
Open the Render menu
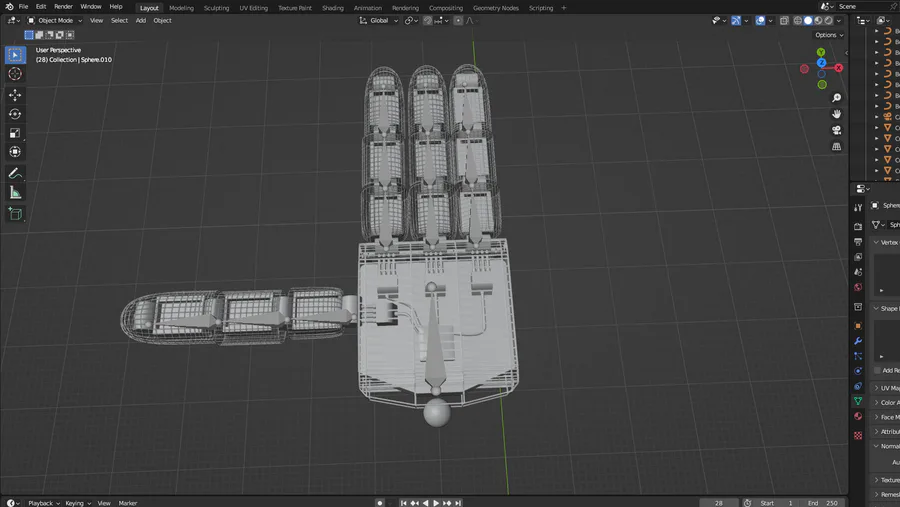coord(63,7)
